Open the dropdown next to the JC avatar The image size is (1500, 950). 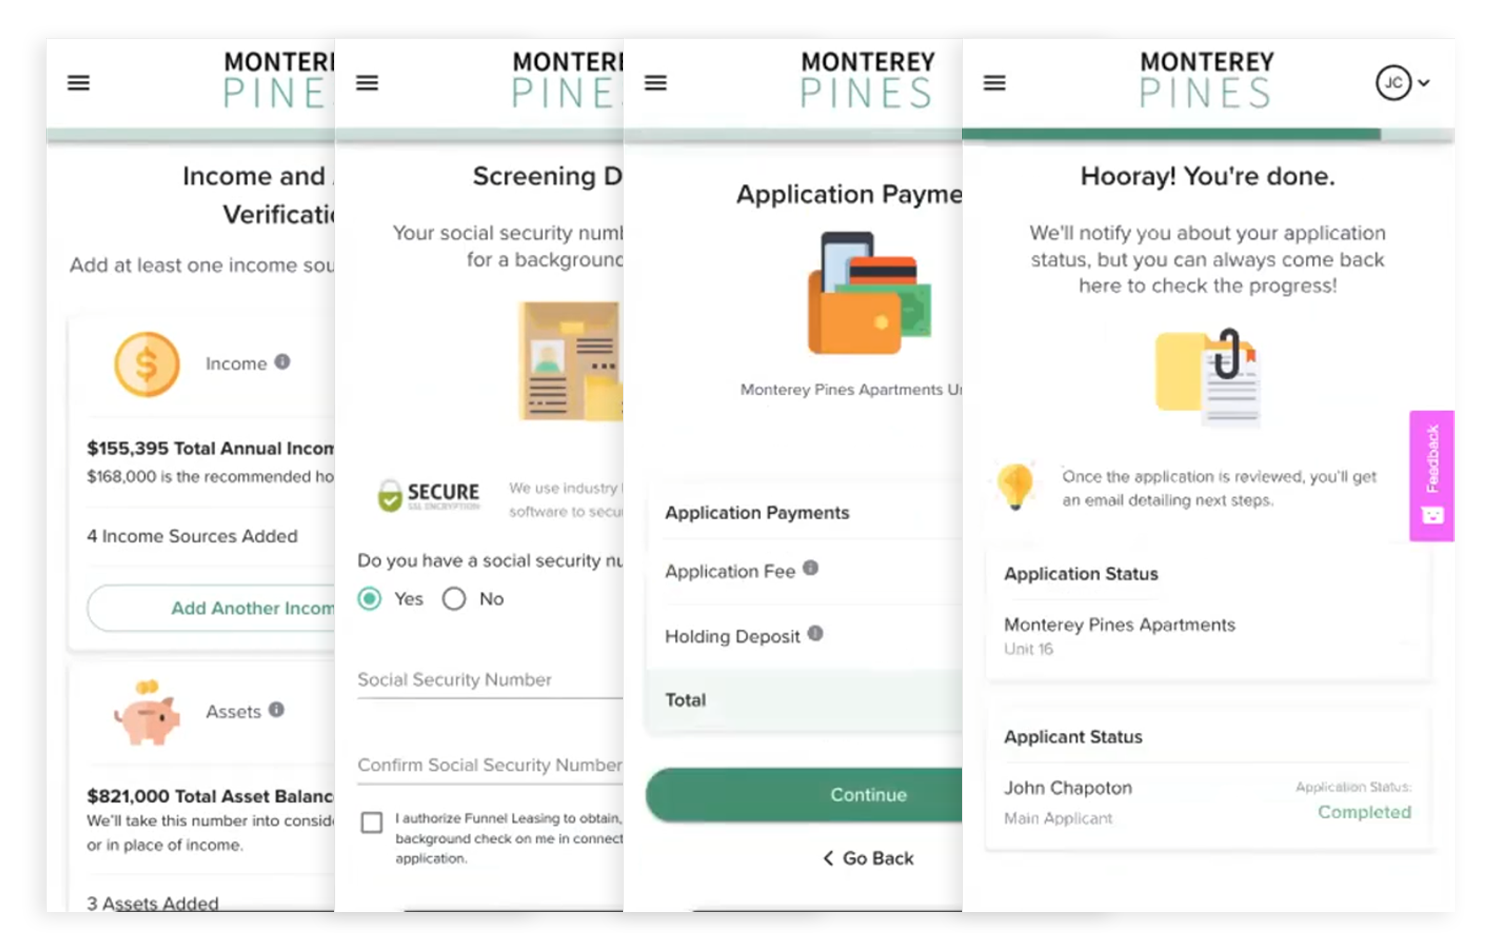[1424, 82]
